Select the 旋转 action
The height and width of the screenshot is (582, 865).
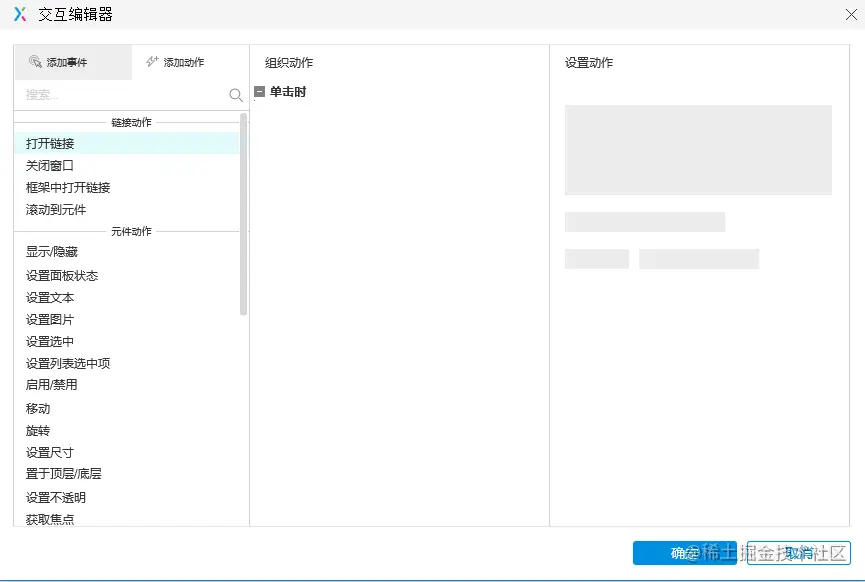click(x=127, y=431)
